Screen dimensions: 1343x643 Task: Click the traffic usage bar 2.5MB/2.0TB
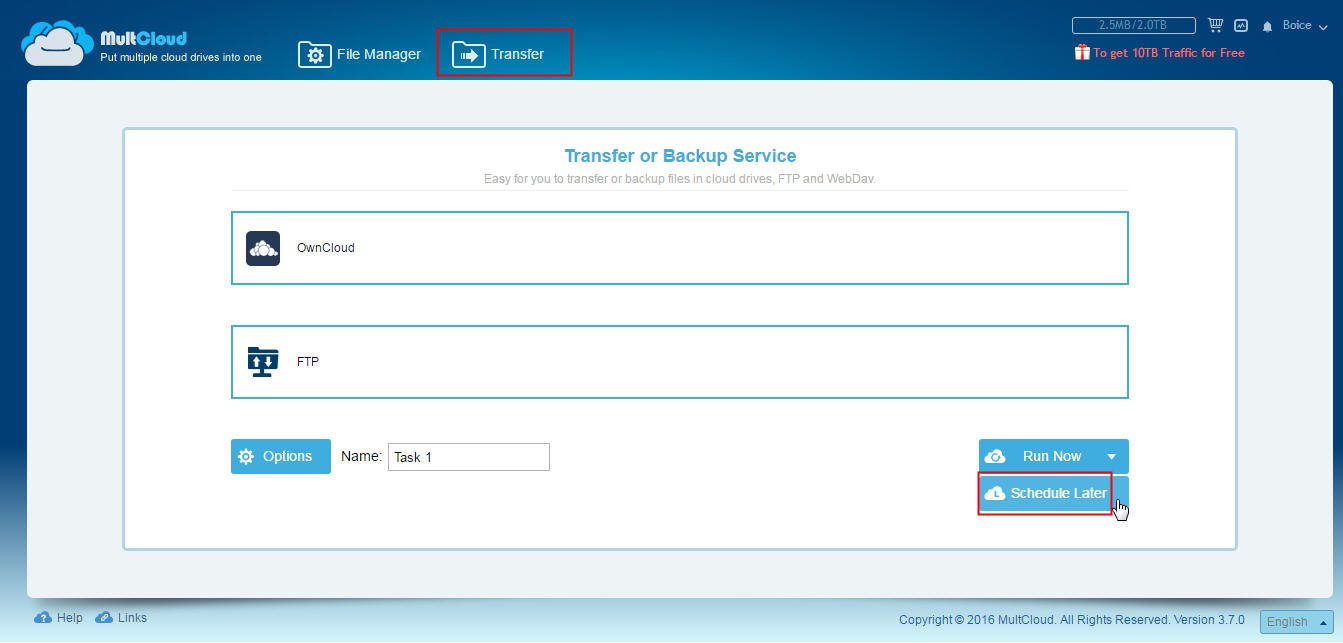click(x=1133, y=25)
